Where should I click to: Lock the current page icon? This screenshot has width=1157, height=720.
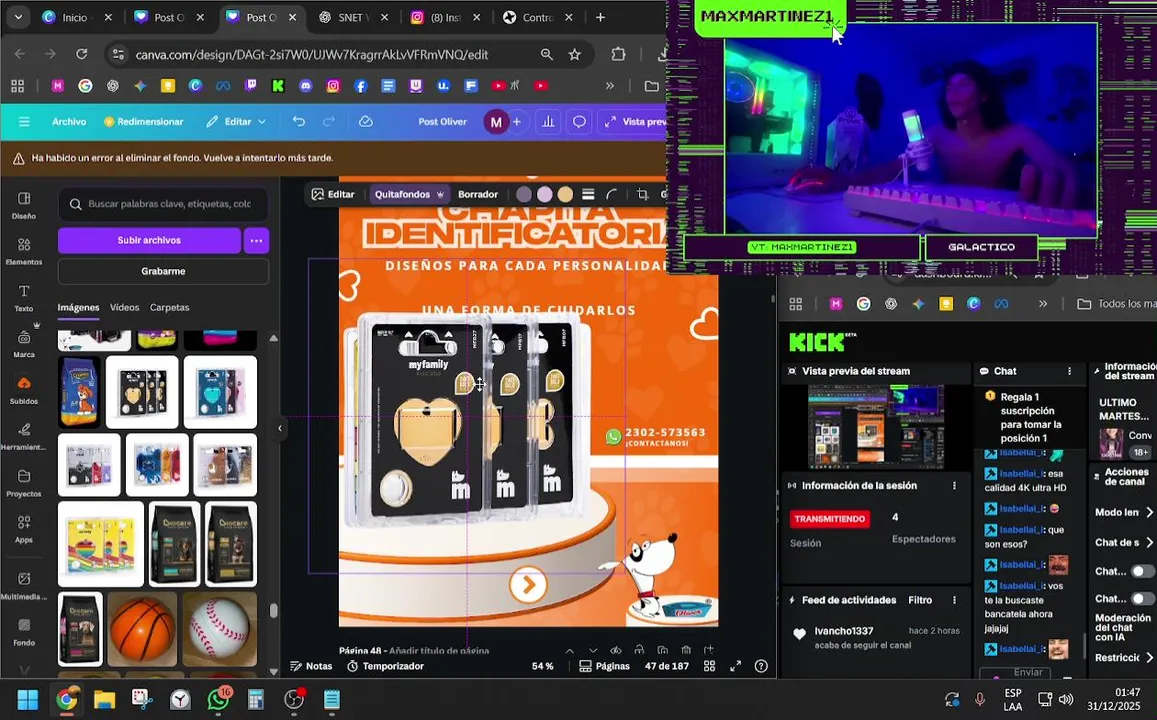tap(639, 650)
